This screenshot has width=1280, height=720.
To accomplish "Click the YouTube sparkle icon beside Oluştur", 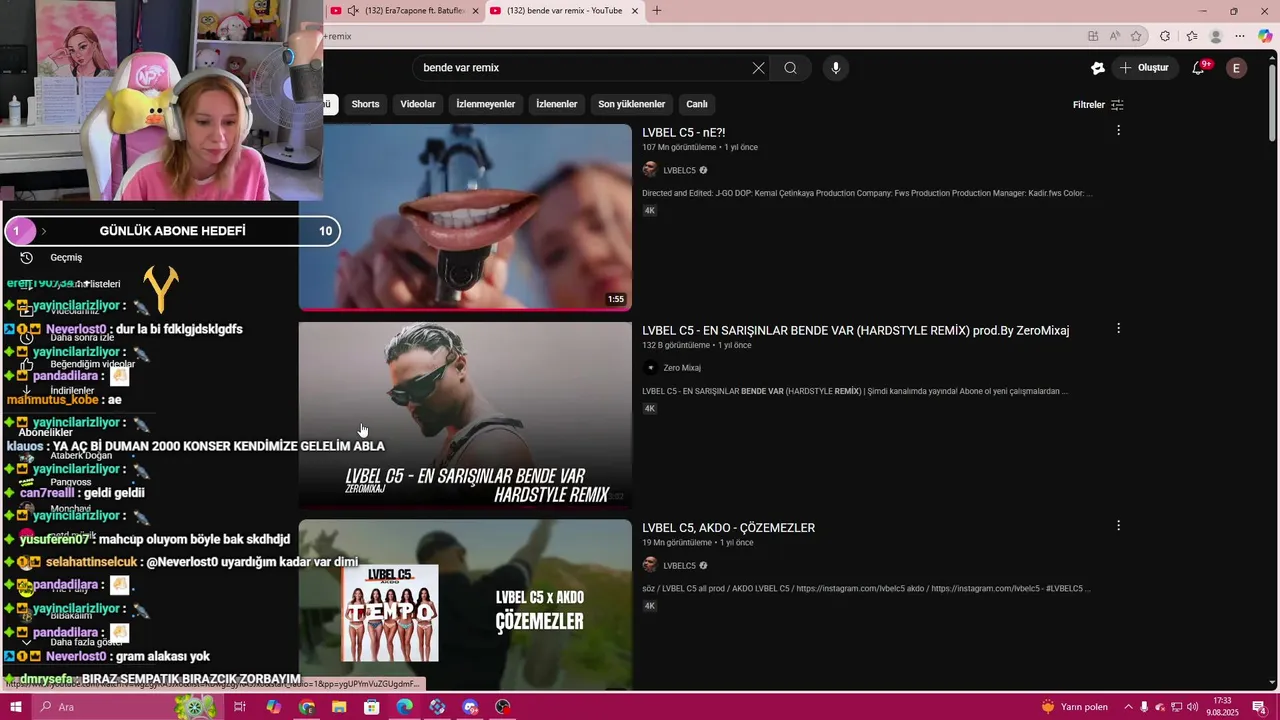I will [1098, 68].
